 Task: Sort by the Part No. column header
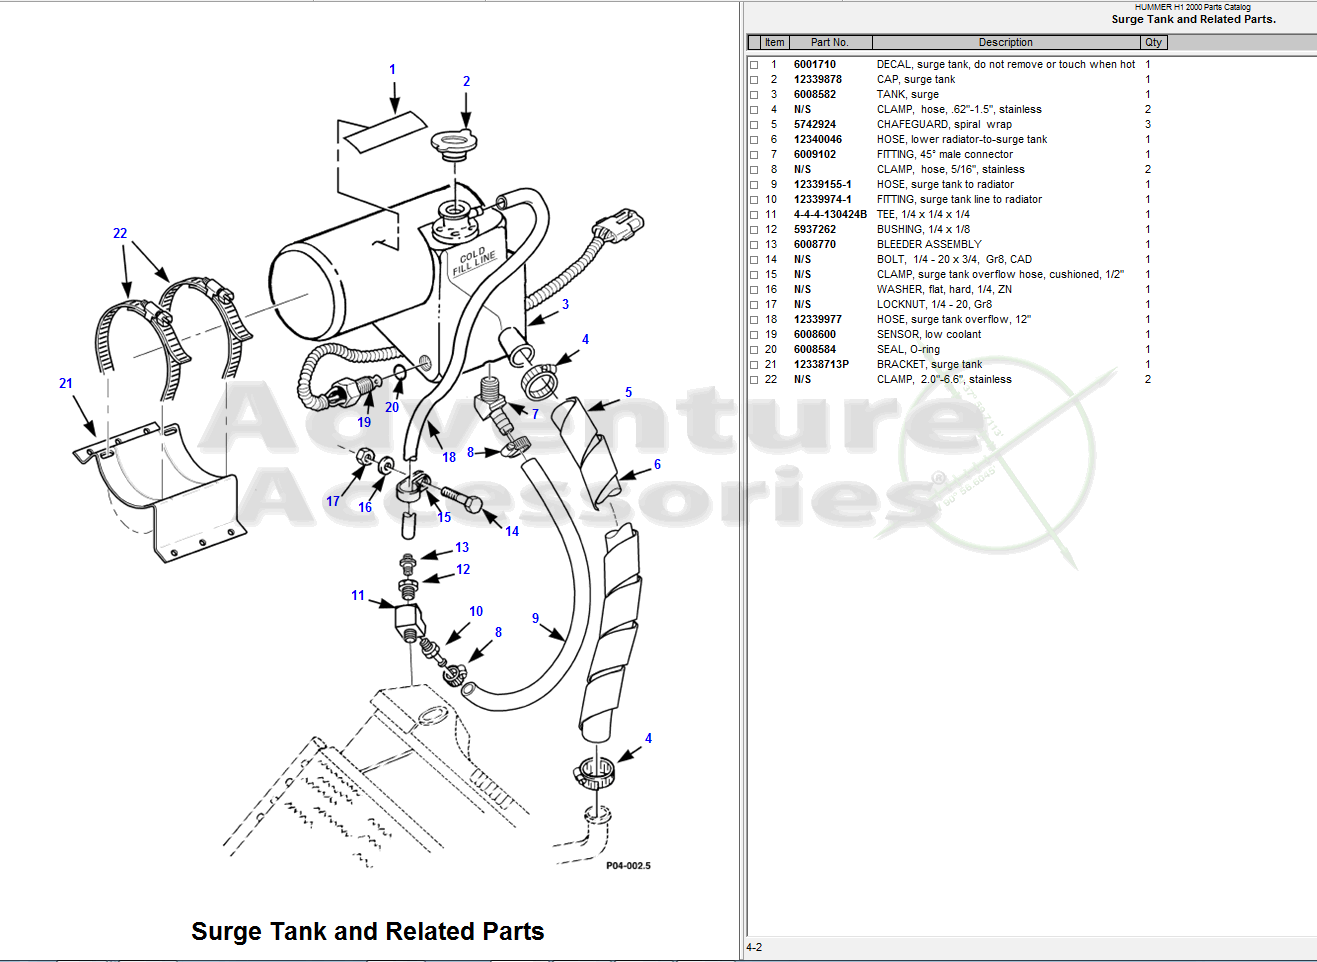pos(829,42)
